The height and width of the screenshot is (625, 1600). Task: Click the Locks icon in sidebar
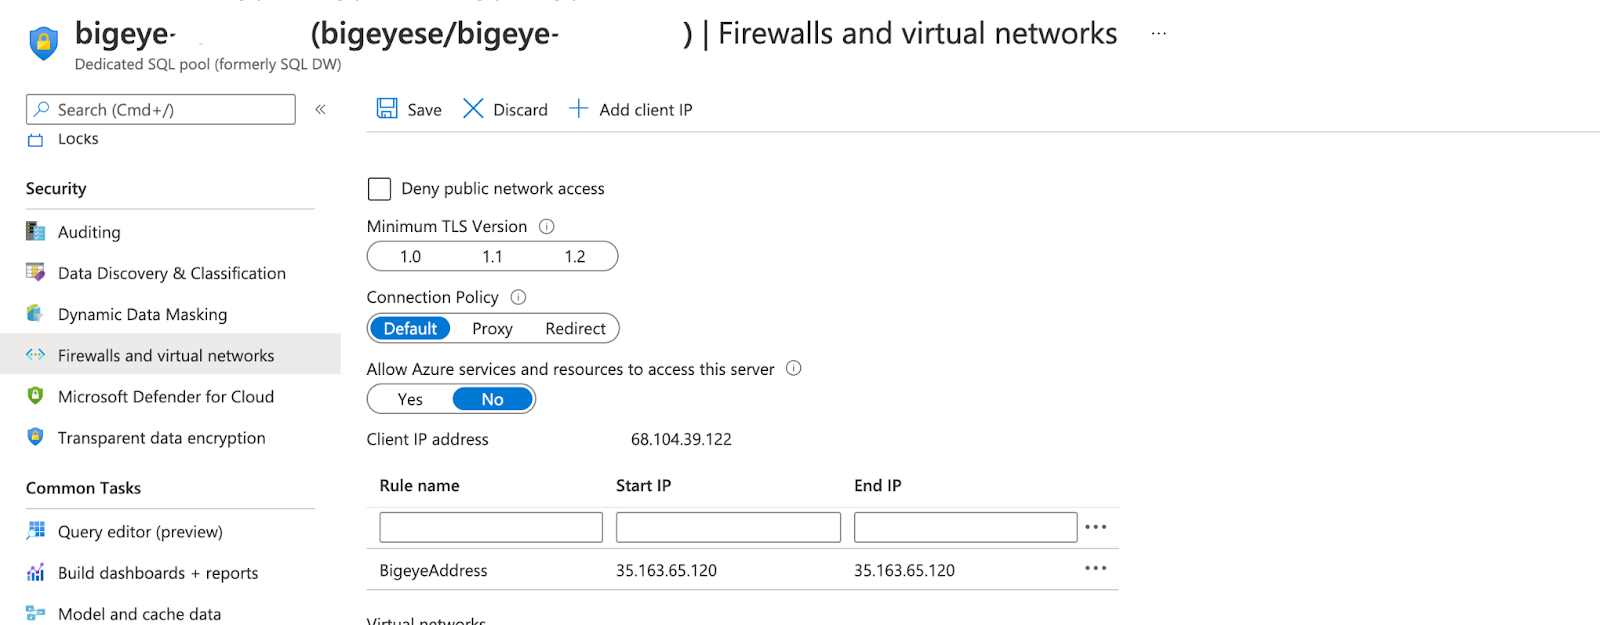pyautogui.click(x=36, y=139)
